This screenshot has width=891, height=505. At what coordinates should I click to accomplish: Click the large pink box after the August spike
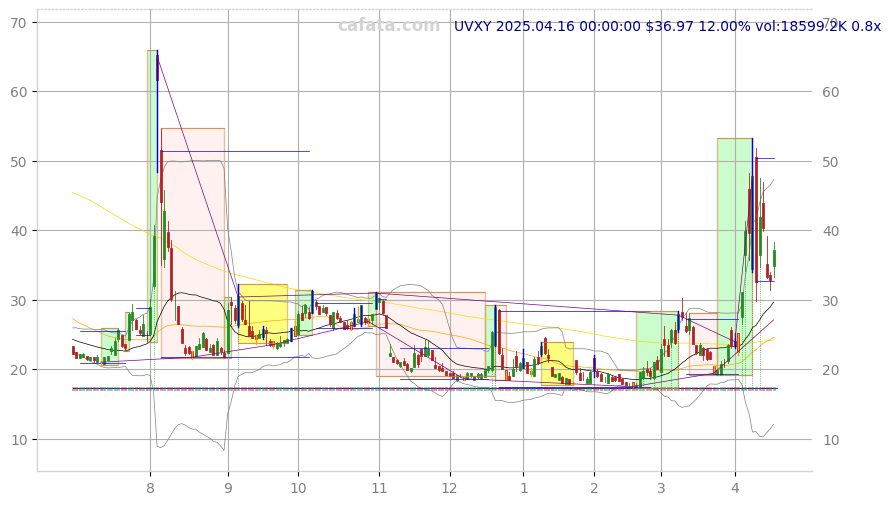[193, 243]
